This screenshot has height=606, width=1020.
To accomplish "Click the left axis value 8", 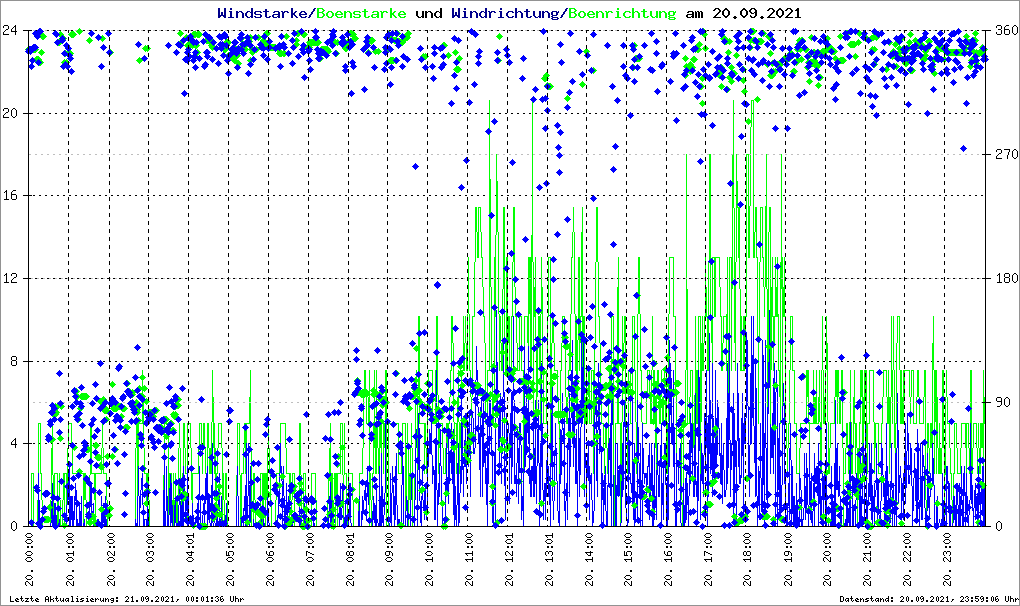I will [x=13, y=361].
